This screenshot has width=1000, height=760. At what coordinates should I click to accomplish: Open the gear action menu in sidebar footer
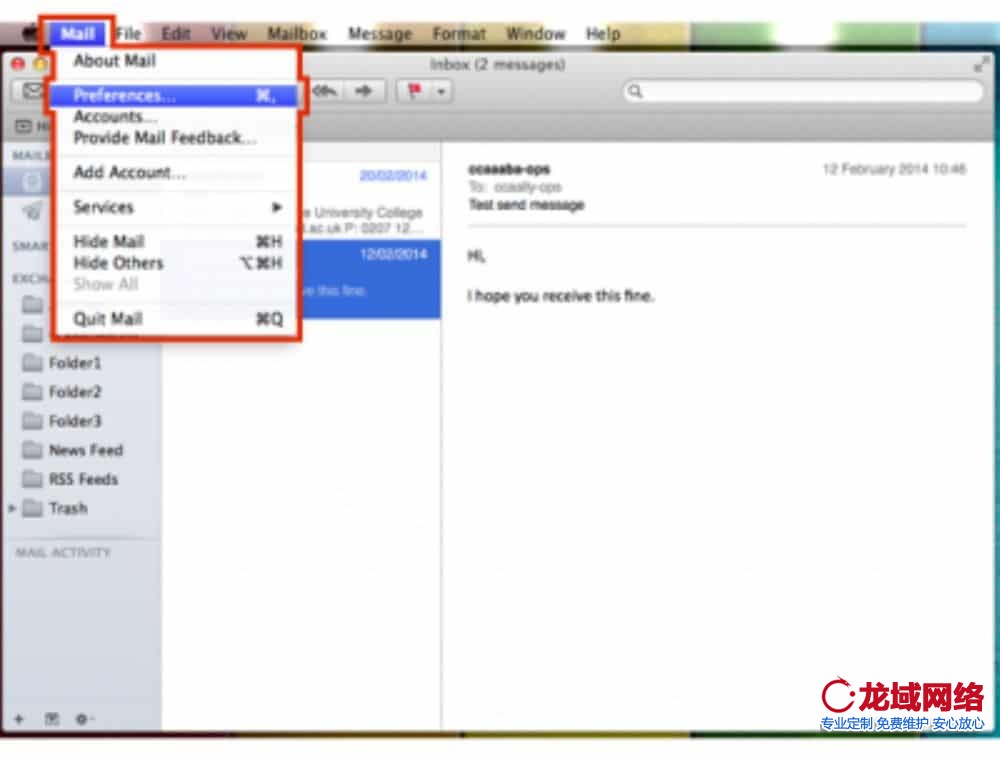click(83, 718)
